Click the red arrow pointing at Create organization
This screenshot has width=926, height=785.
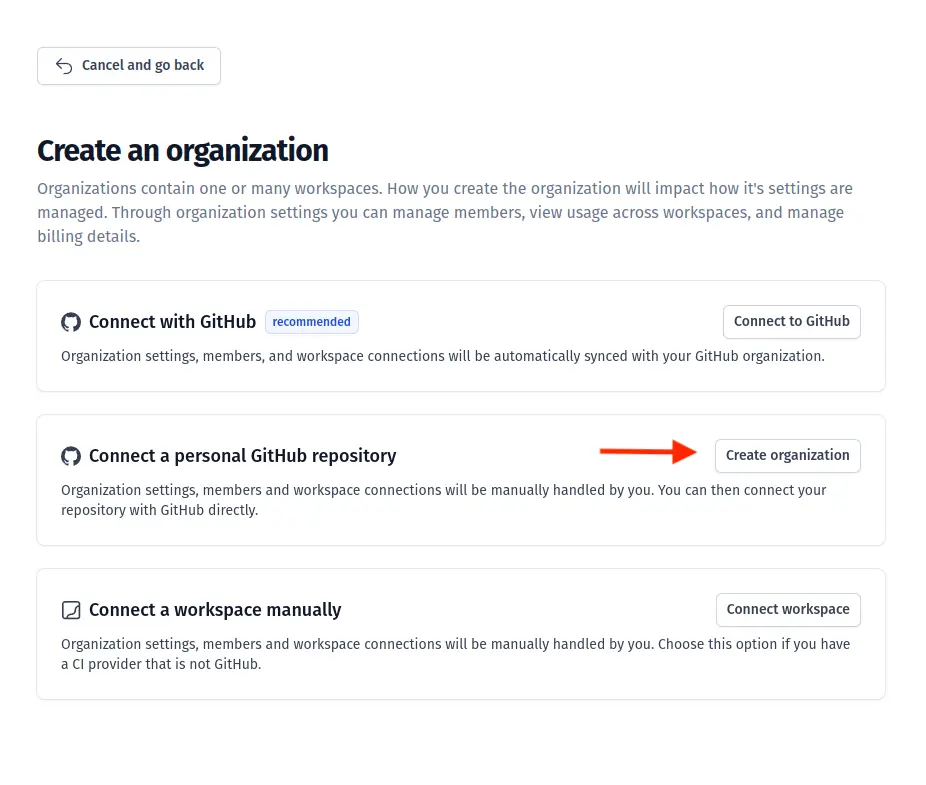[646, 452]
